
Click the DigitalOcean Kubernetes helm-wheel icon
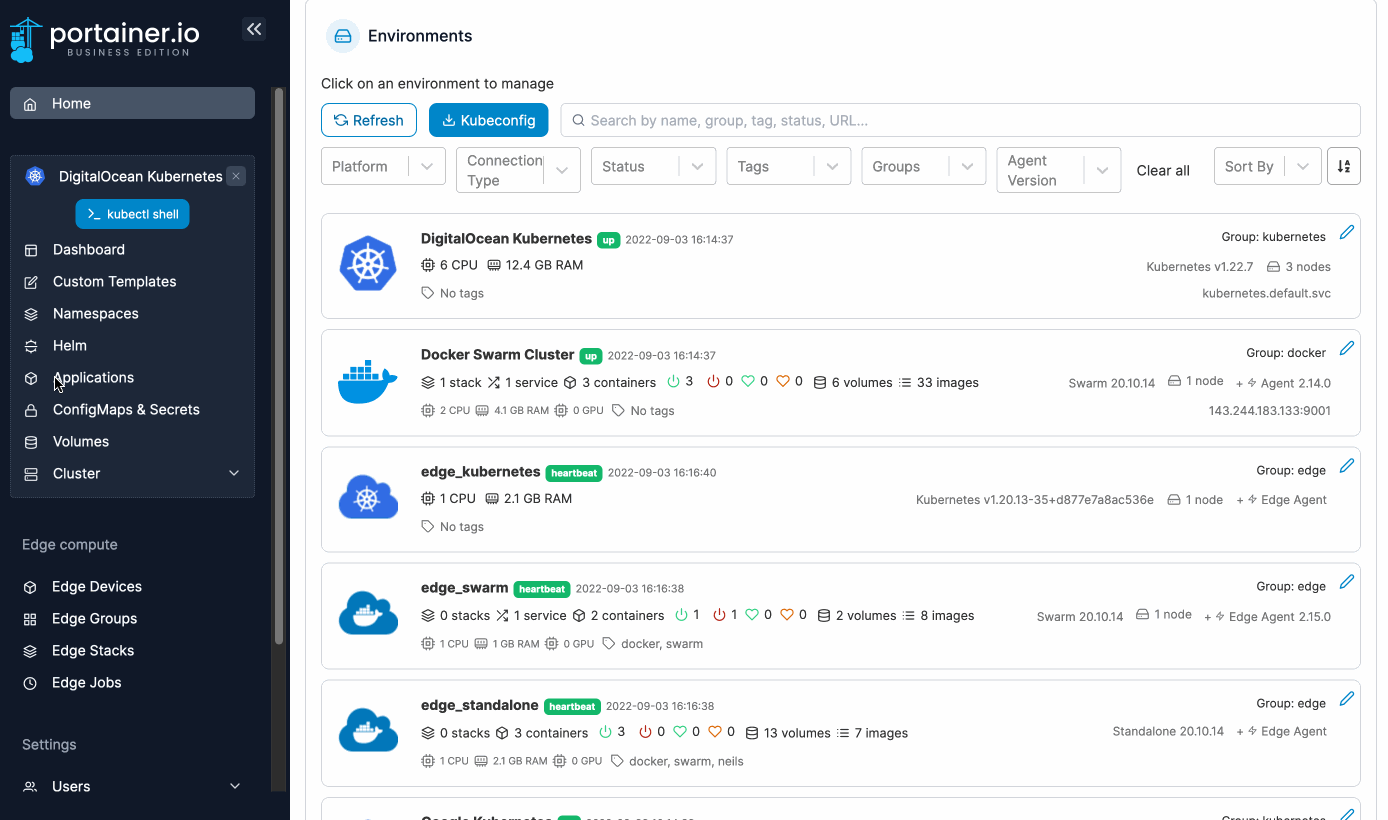368,264
